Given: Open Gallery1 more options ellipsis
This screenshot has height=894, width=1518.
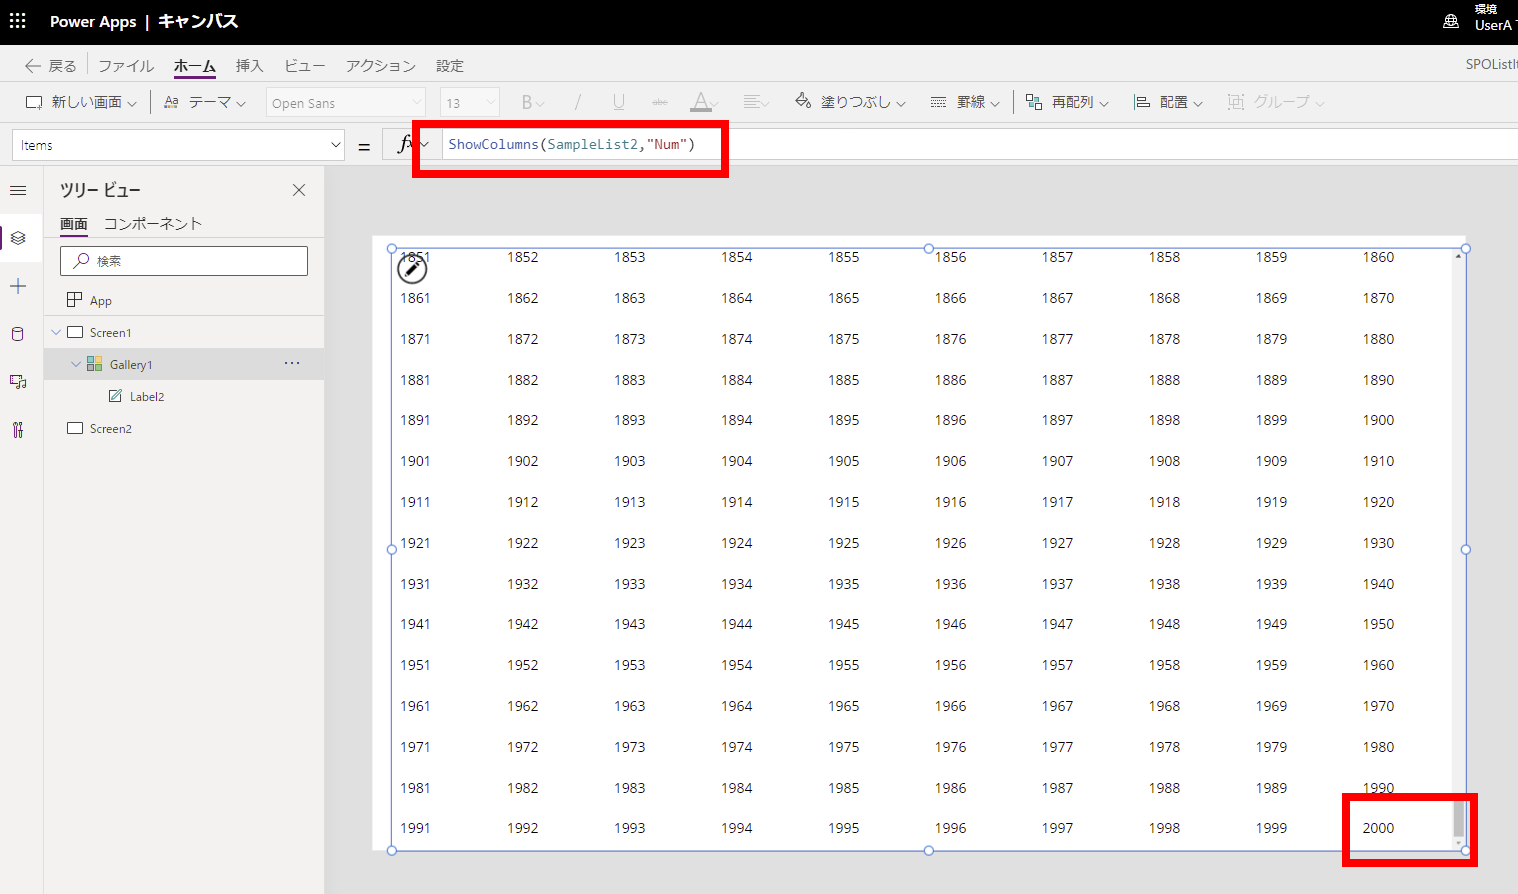Looking at the screenshot, I should [x=292, y=363].
